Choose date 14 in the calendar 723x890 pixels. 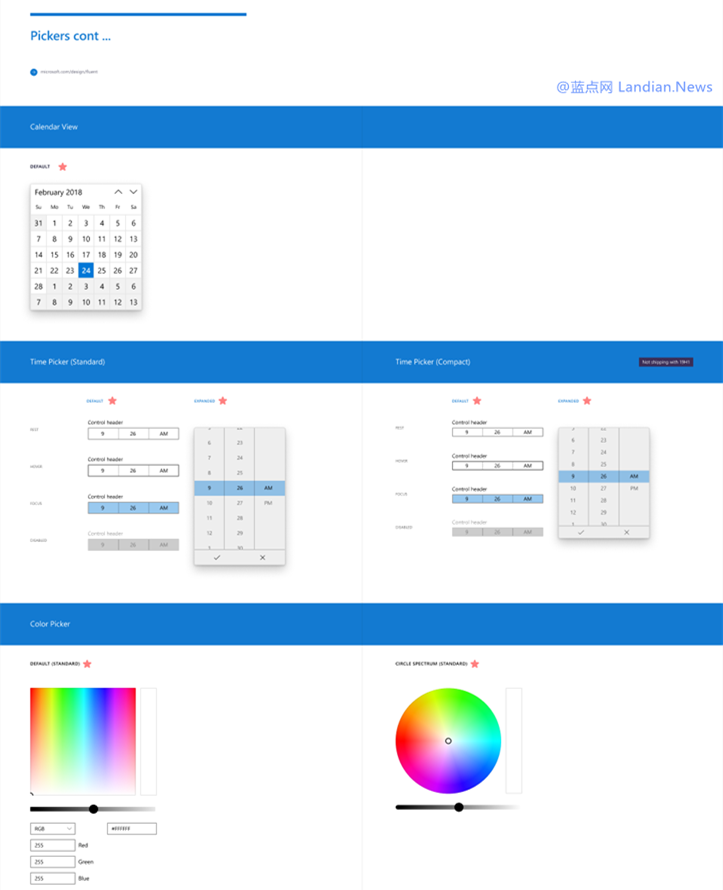click(x=38, y=255)
